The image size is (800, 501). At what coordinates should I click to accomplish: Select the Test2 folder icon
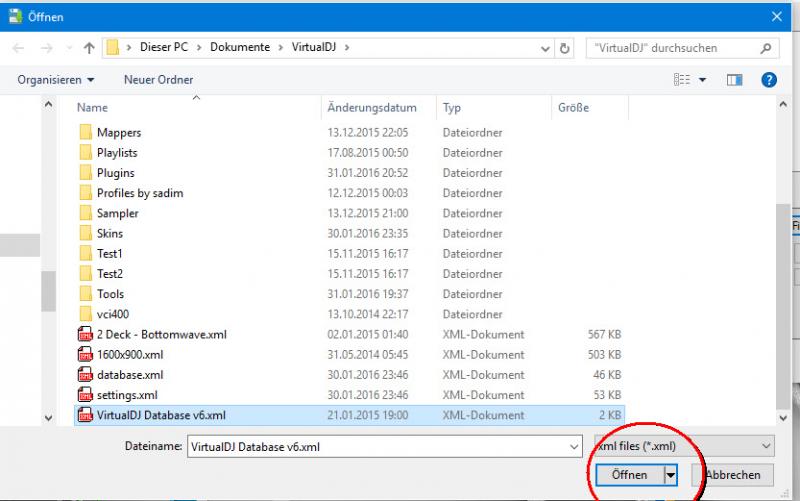click(86, 273)
